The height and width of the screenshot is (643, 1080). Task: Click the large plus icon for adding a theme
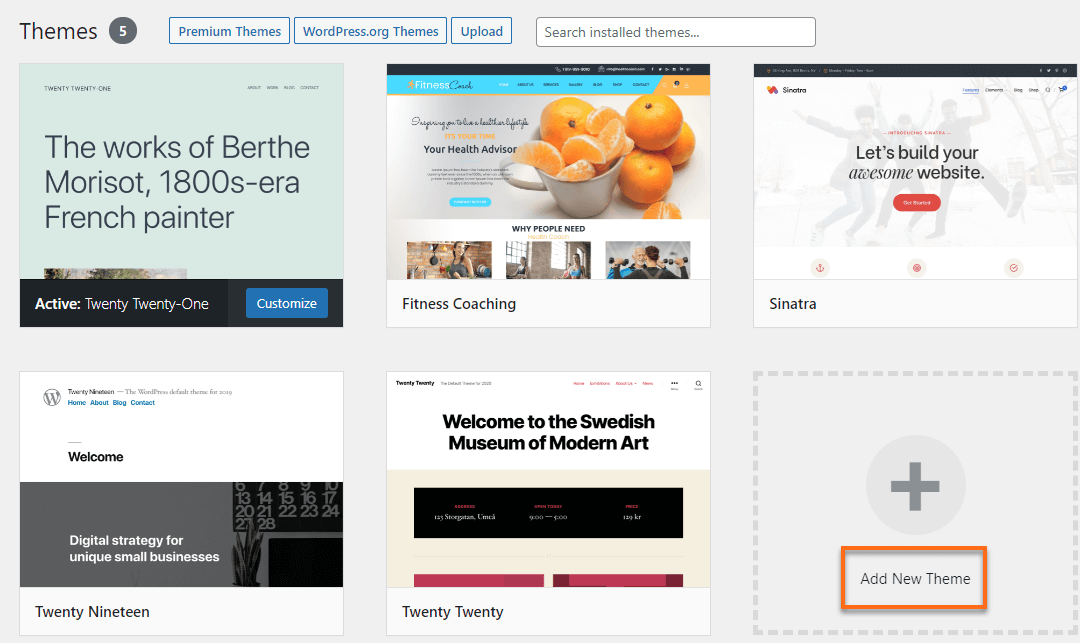tap(915, 486)
